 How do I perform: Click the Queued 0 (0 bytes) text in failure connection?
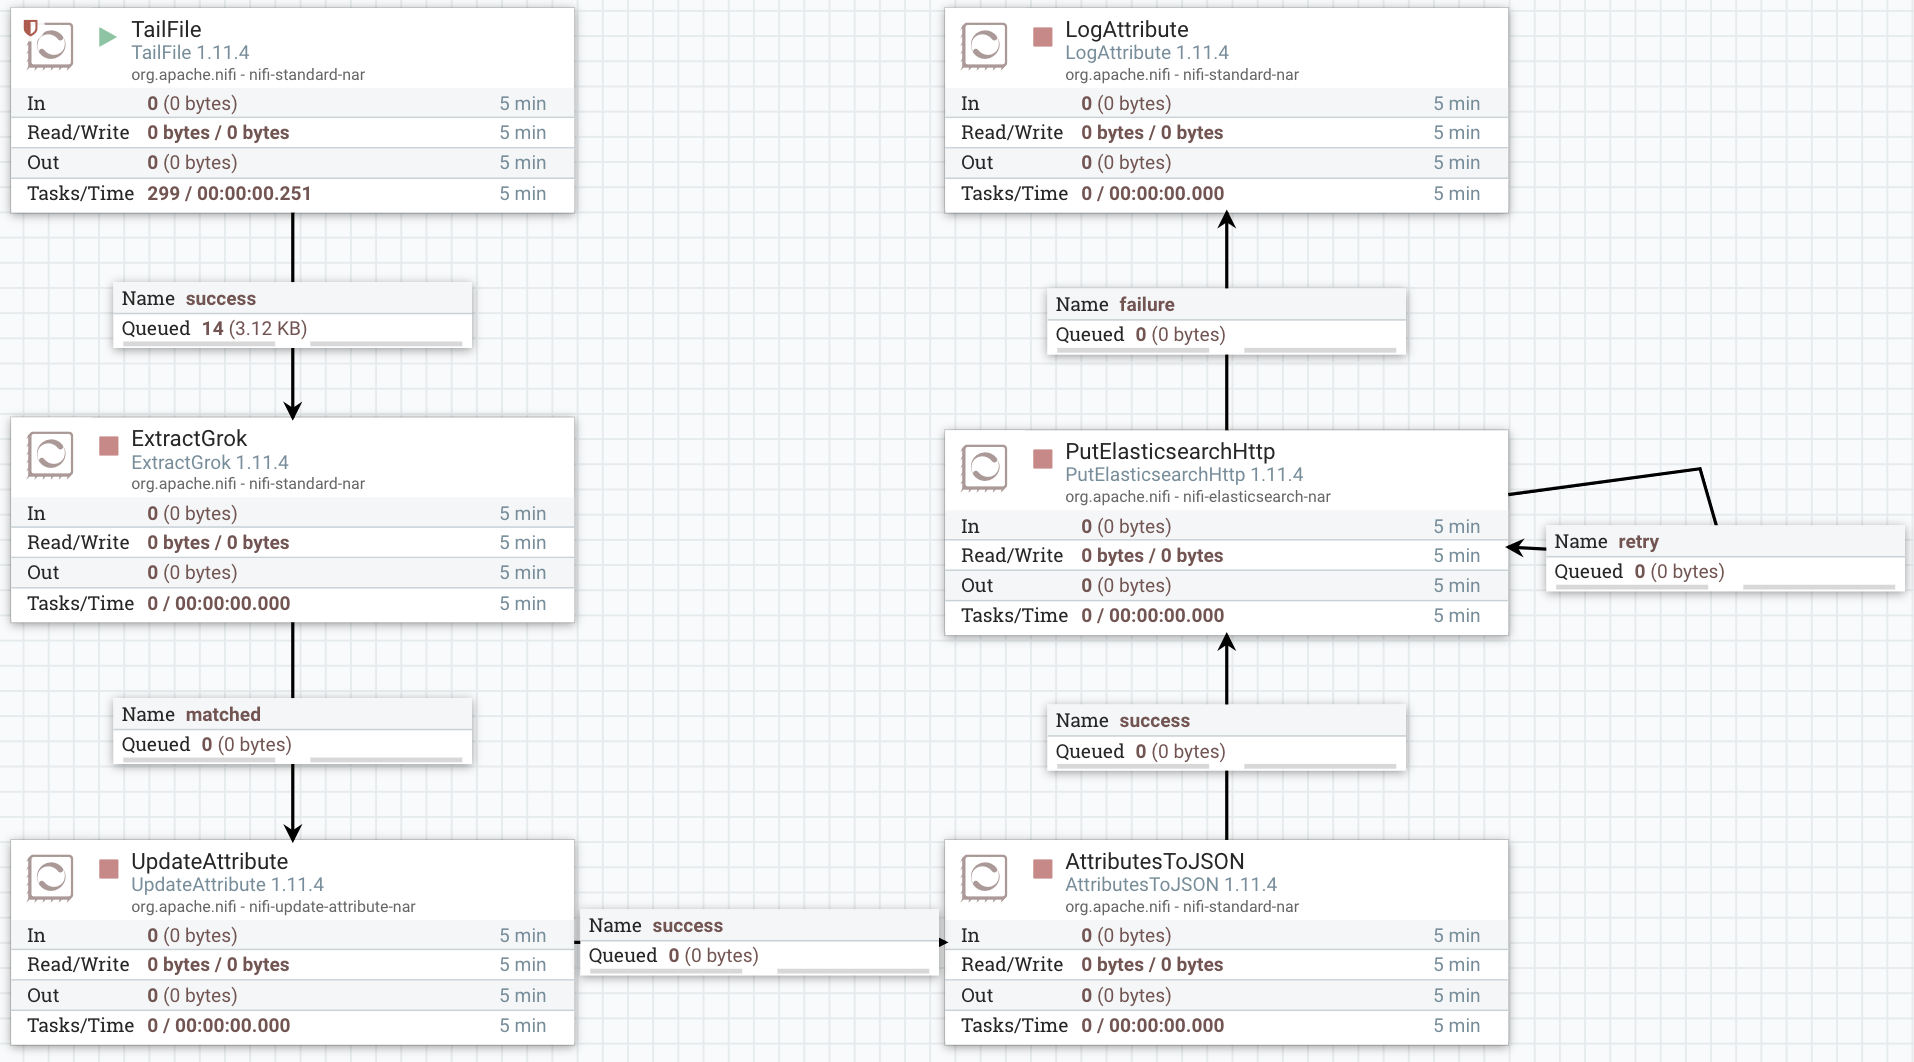coord(1140,335)
